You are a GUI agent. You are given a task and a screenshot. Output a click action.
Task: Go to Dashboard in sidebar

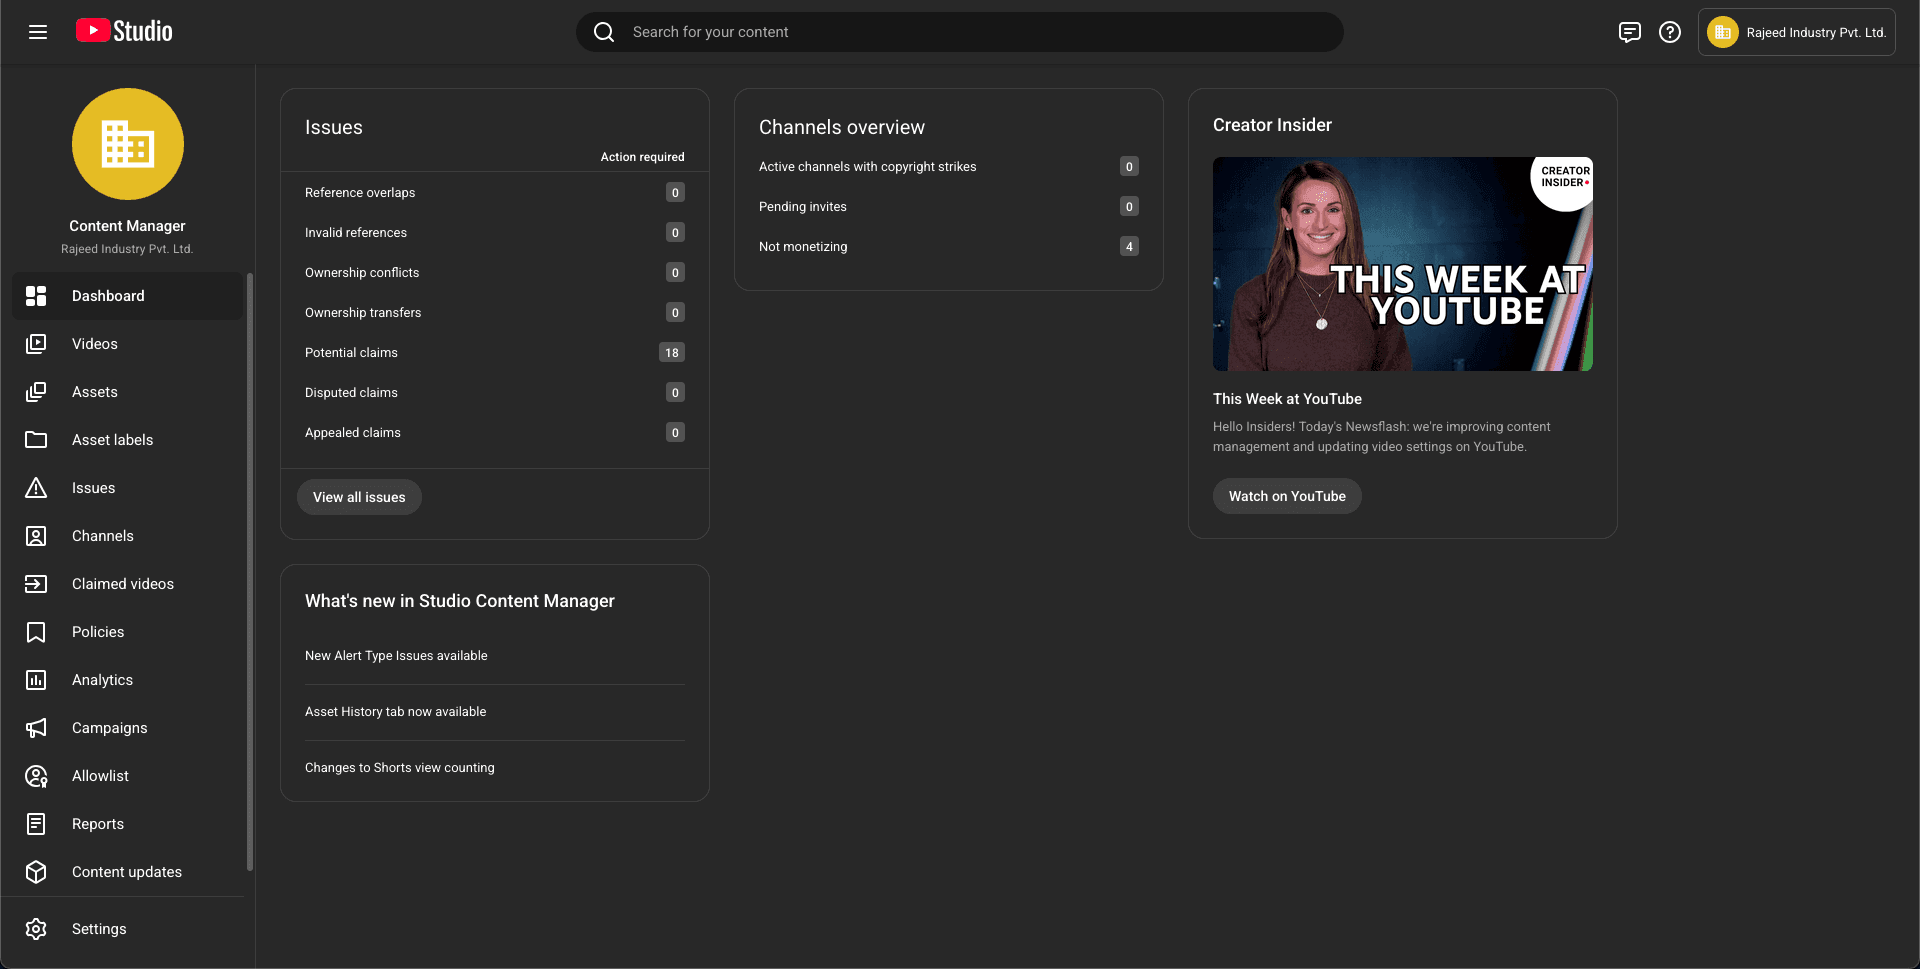tap(128, 296)
